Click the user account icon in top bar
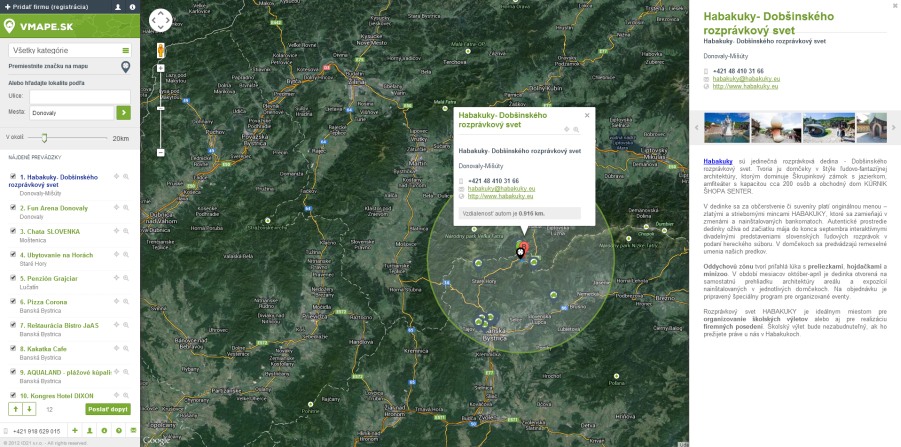The image size is (901, 447). 118,6
